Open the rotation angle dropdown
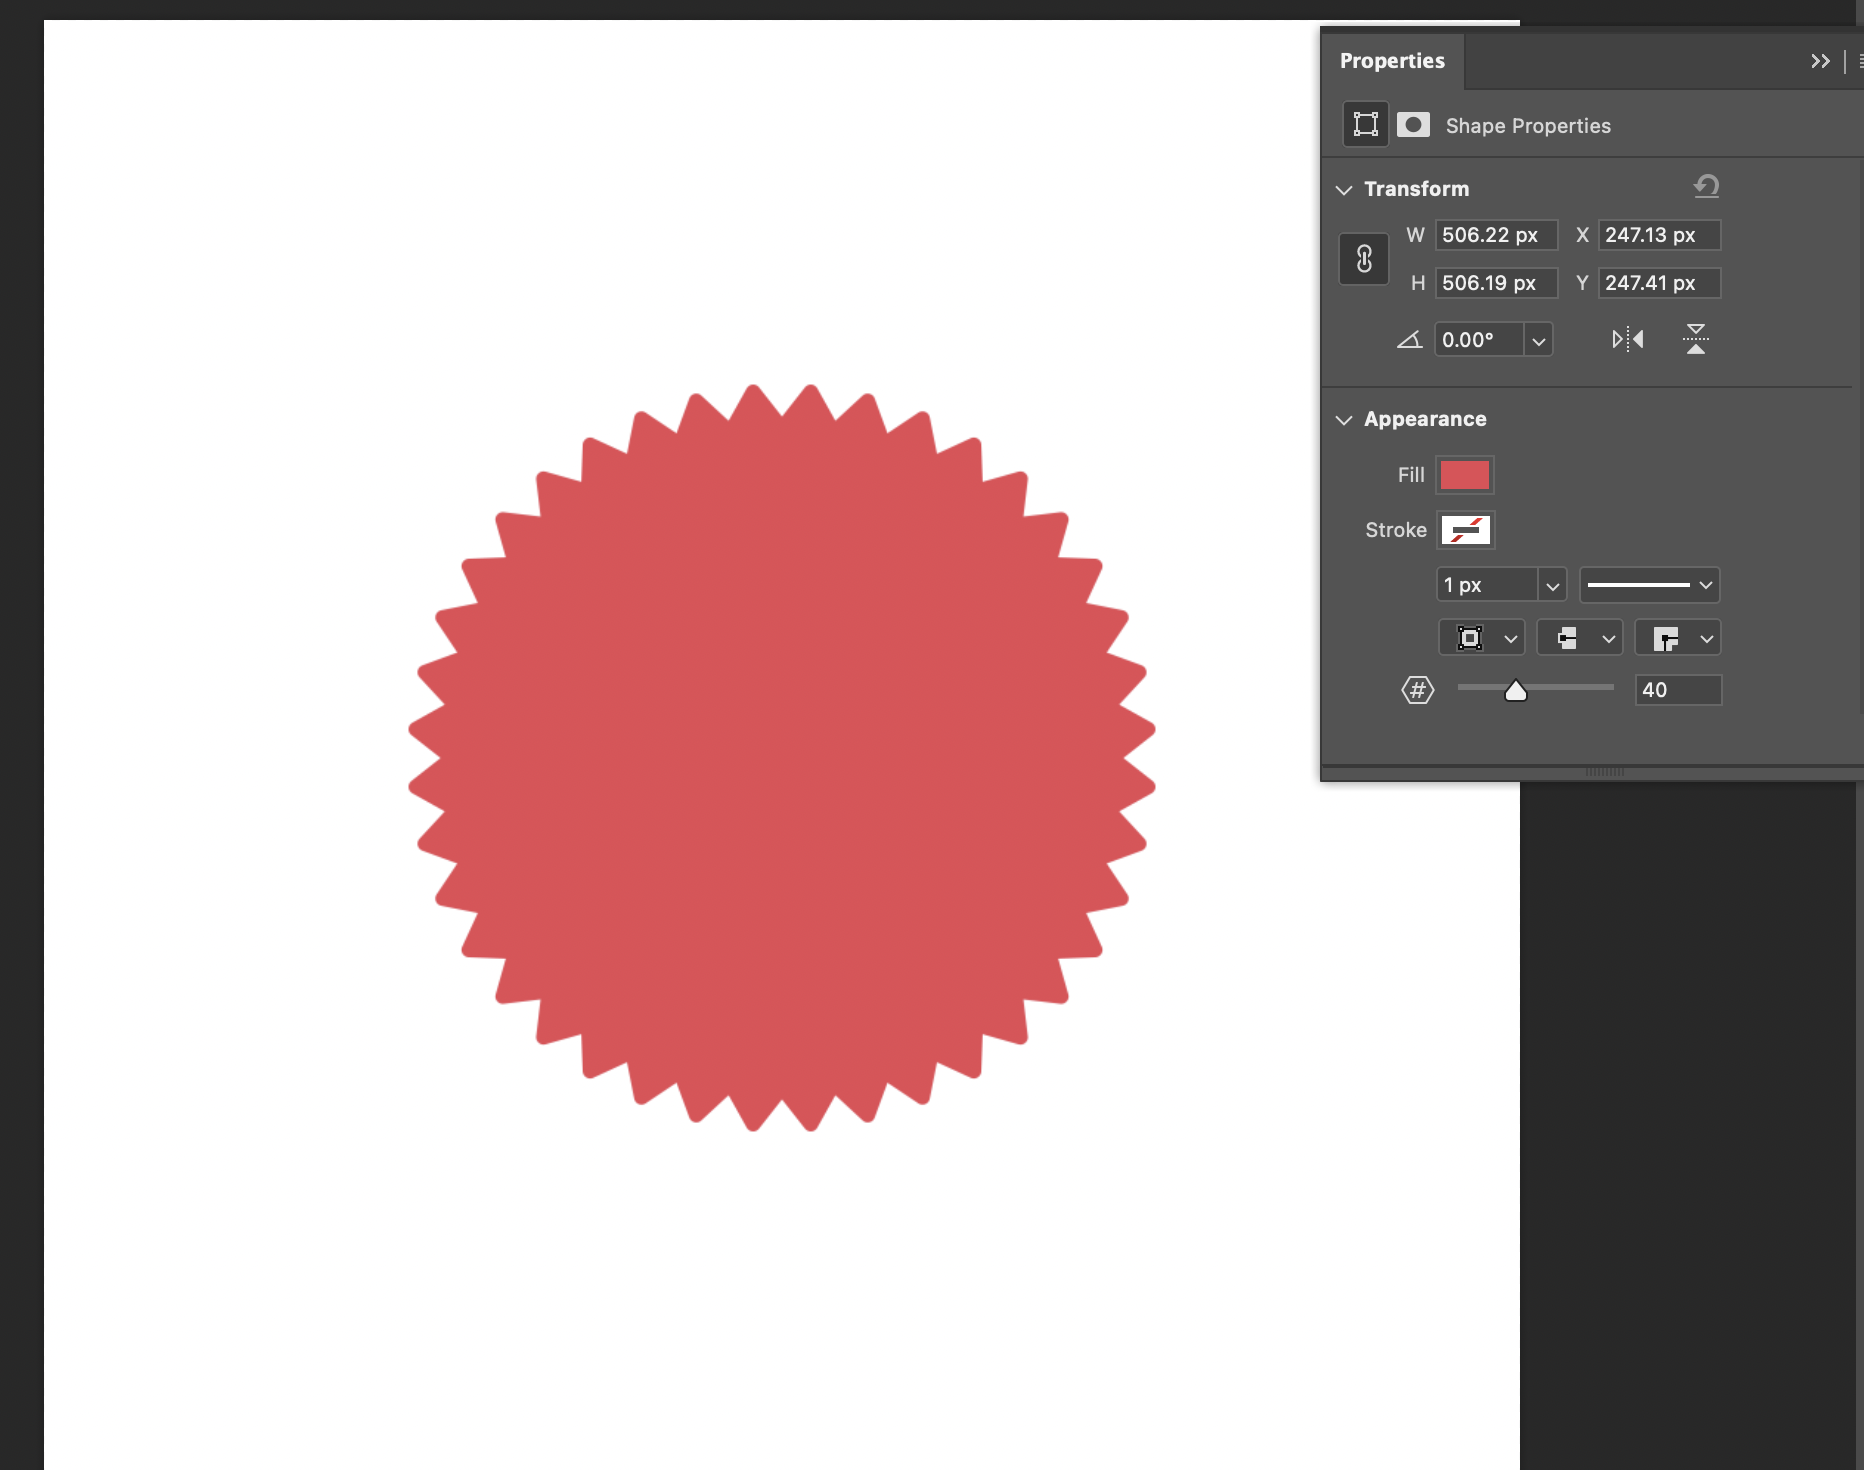The image size is (1864, 1470). tap(1539, 341)
